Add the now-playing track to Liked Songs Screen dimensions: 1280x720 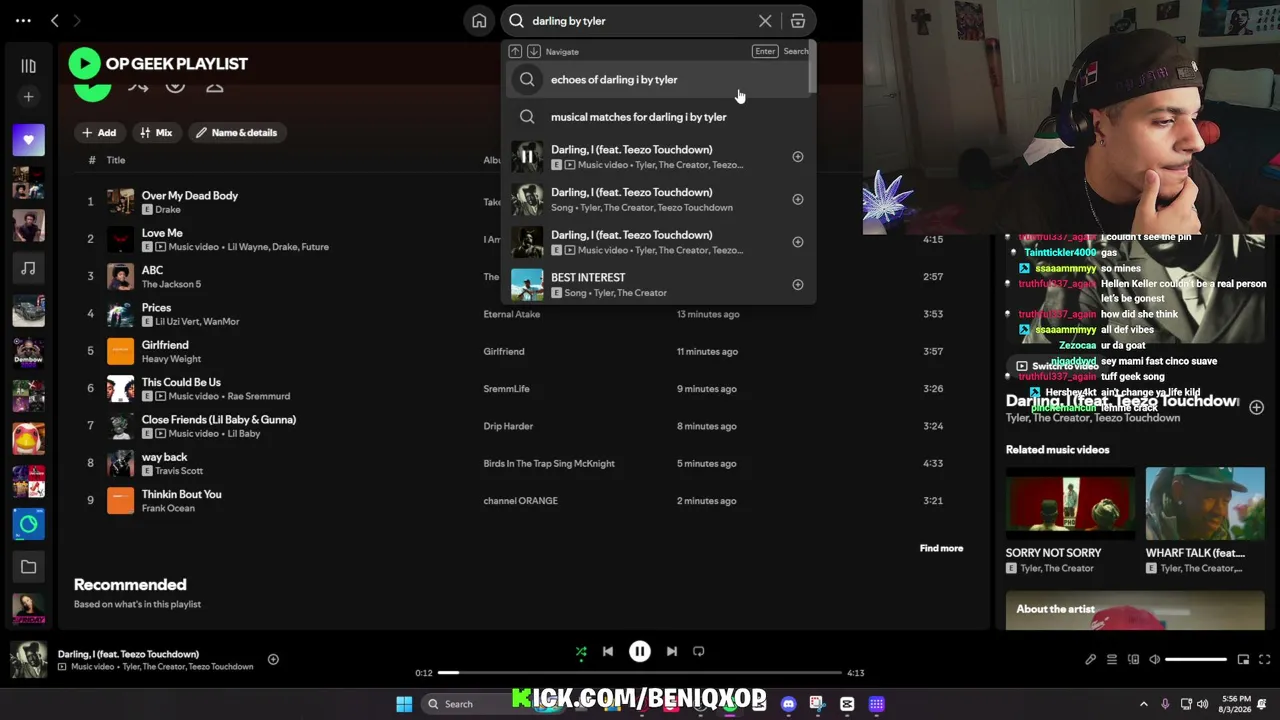pos(273,659)
